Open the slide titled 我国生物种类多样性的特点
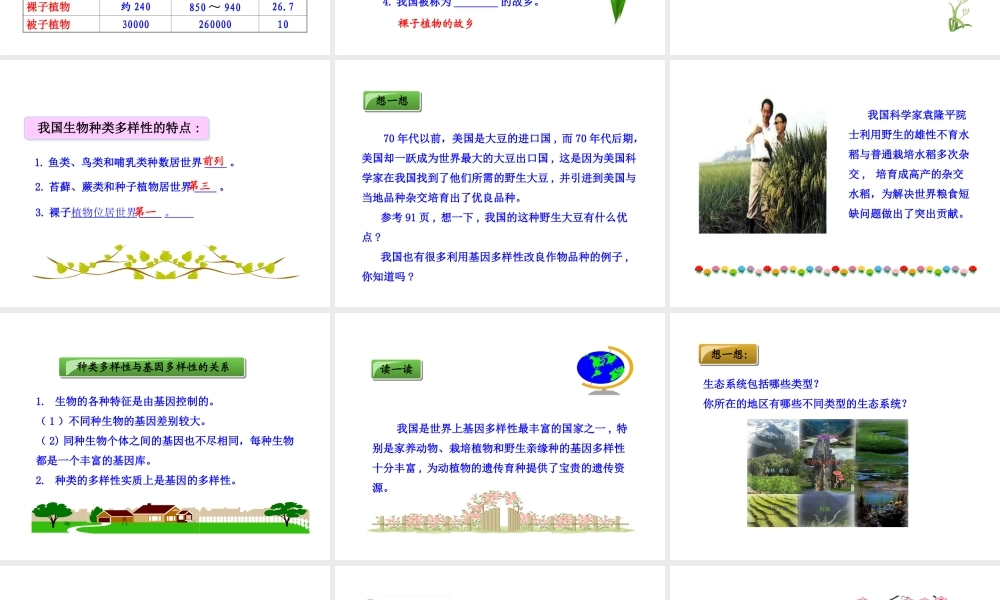The width and height of the screenshot is (1000, 600). [x=165, y=184]
